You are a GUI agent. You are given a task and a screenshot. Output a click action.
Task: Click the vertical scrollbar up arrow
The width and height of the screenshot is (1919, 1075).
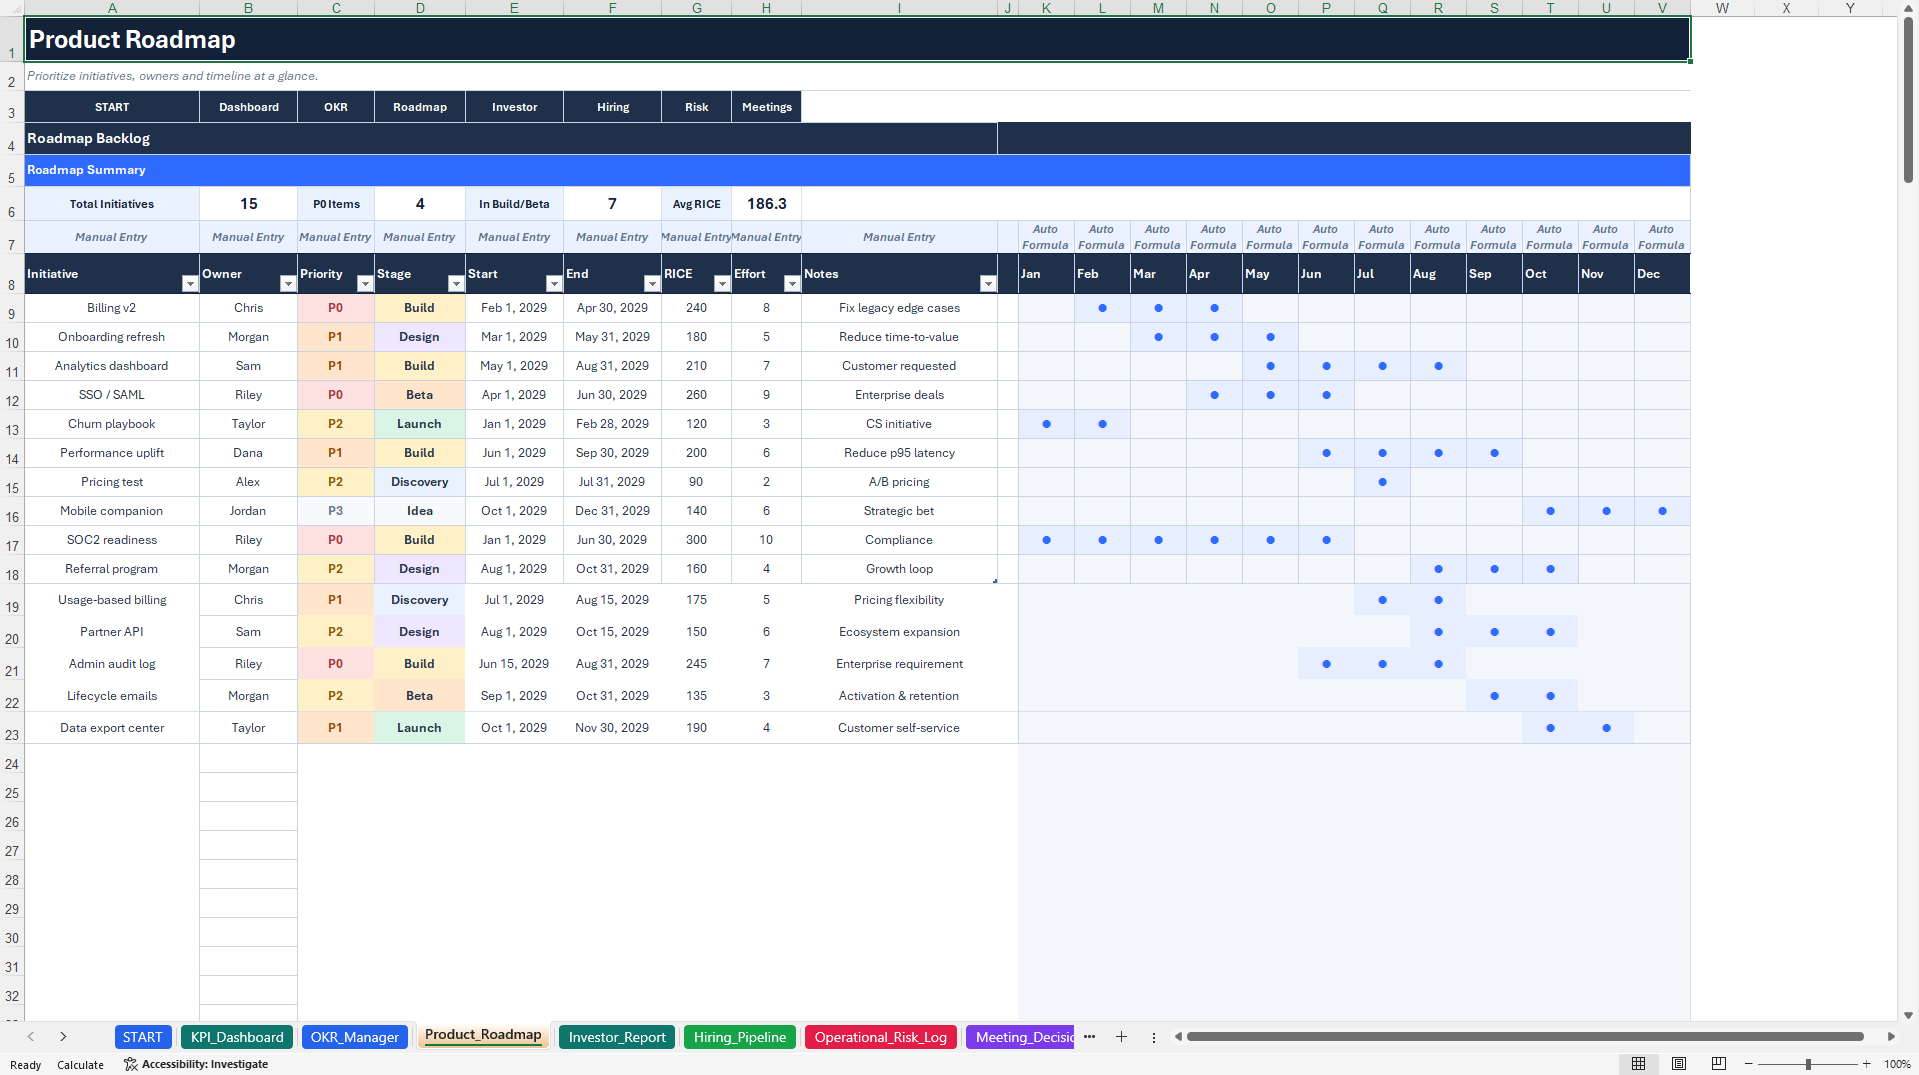pyautogui.click(x=1908, y=8)
